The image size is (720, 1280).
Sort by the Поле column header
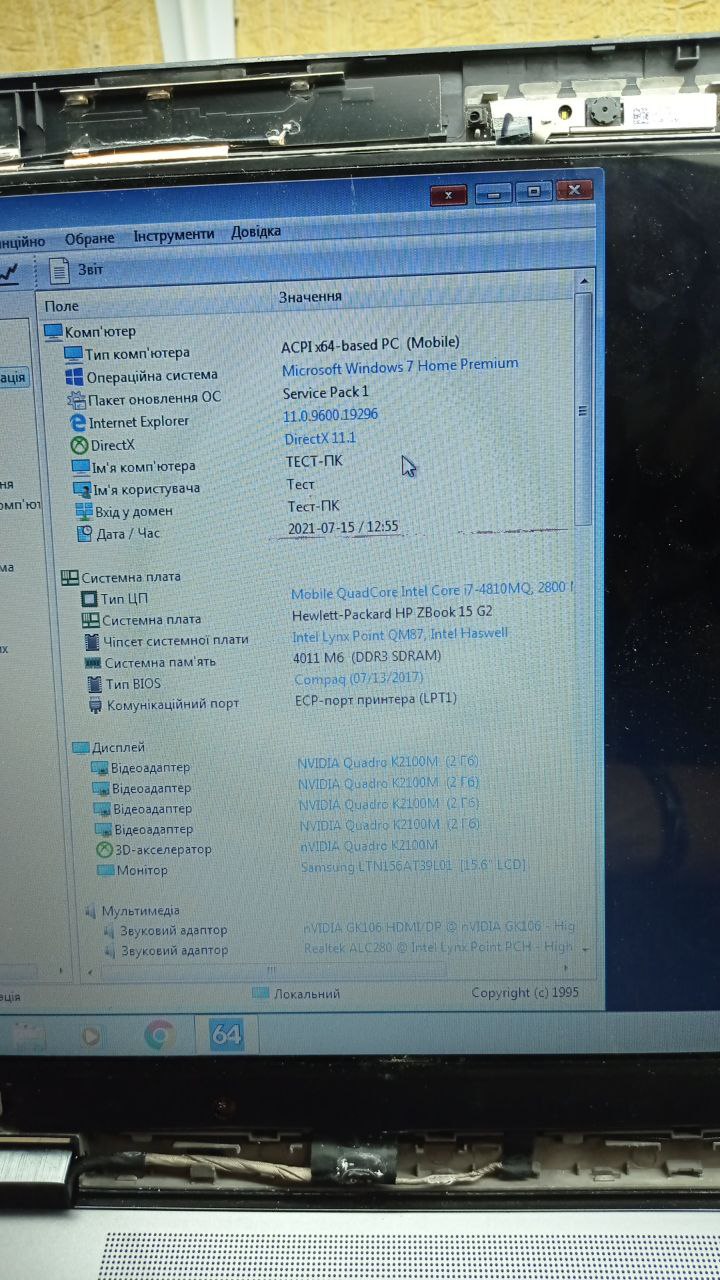coord(157,305)
